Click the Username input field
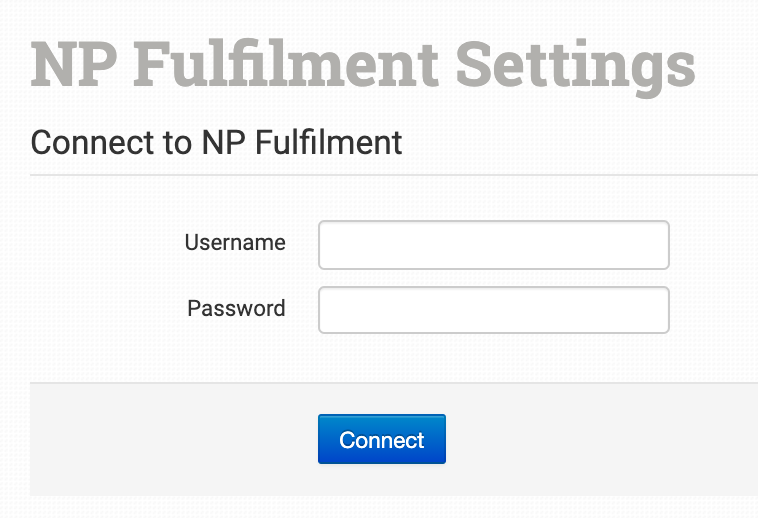 tap(493, 245)
